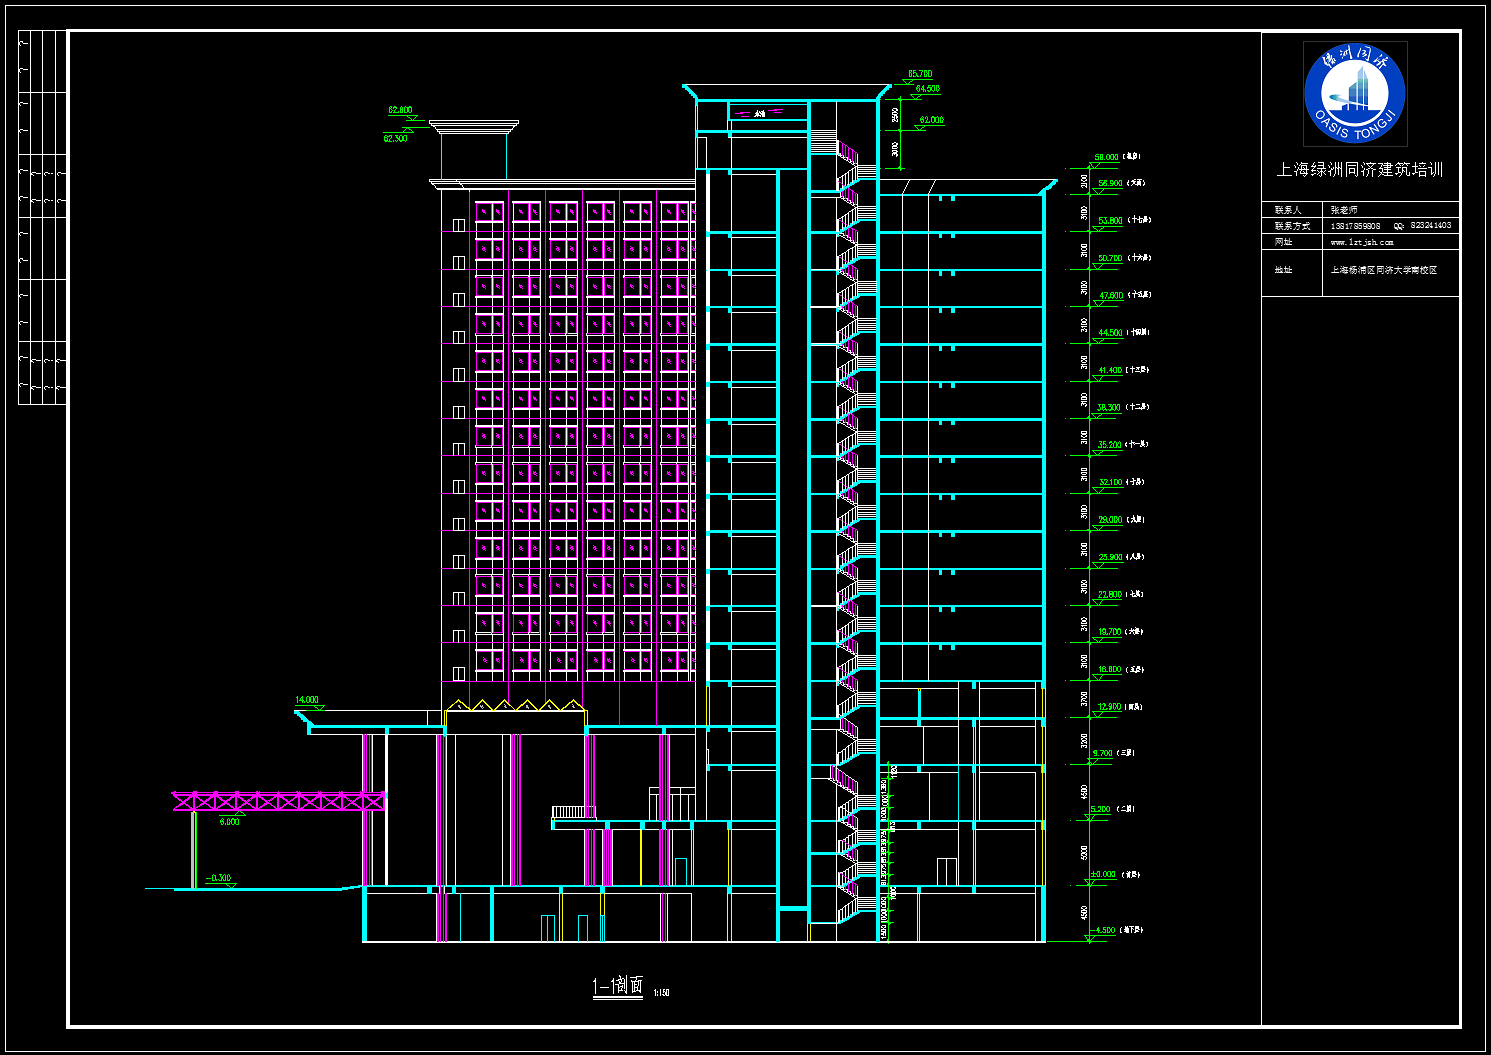The image size is (1491, 1055).
Task: Select the address cell 上海杨浦区同济大学南校区
Action: click(1383, 270)
